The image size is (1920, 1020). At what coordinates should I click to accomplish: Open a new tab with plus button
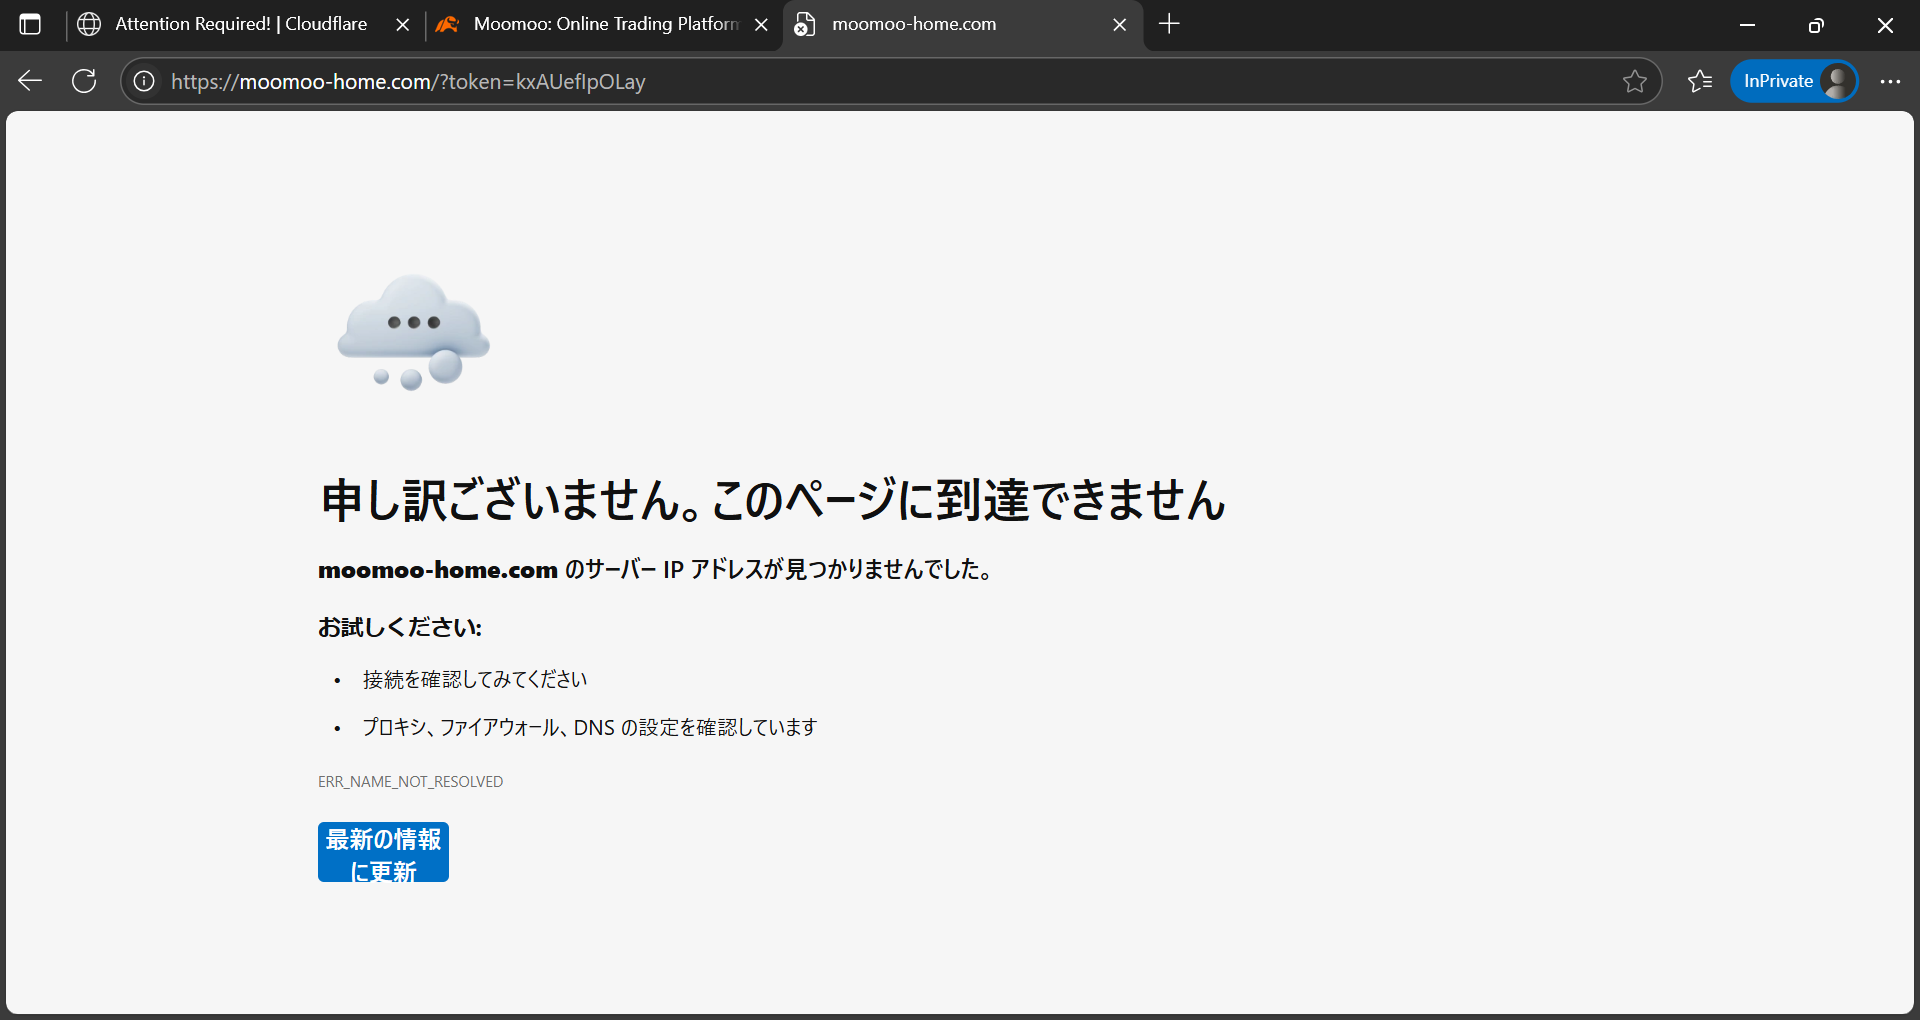tap(1169, 24)
